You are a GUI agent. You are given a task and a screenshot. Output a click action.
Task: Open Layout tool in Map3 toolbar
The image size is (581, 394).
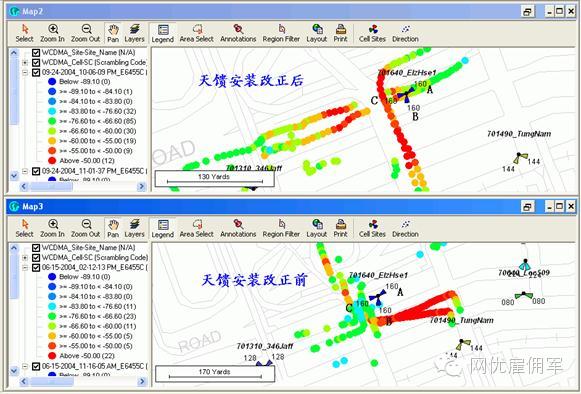316,228
